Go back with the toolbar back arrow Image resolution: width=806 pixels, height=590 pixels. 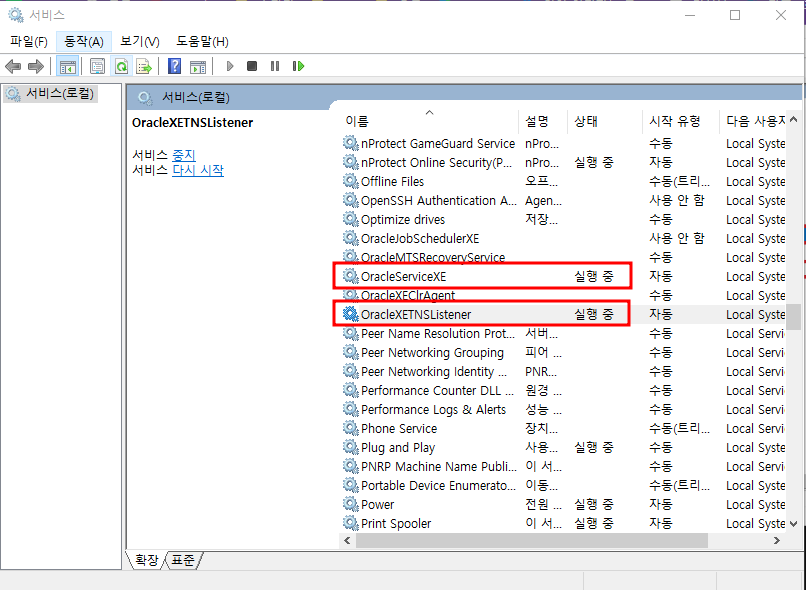click(13, 66)
